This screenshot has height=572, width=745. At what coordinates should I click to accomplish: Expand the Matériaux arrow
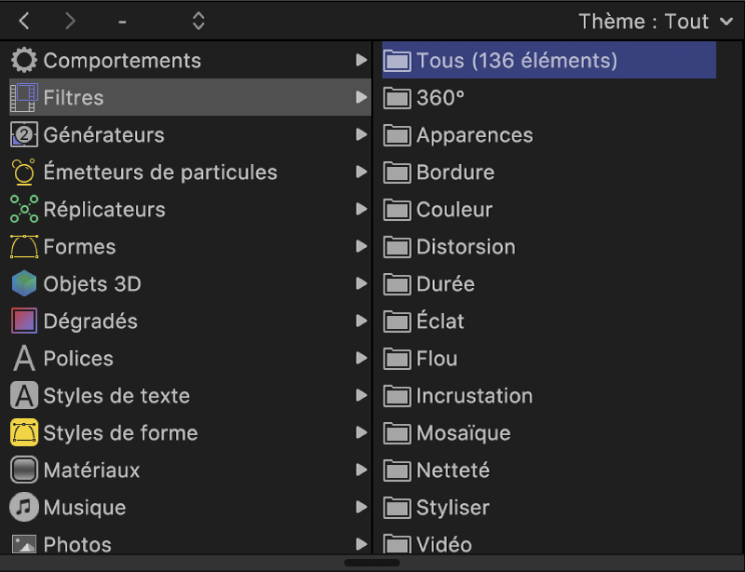click(362, 470)
